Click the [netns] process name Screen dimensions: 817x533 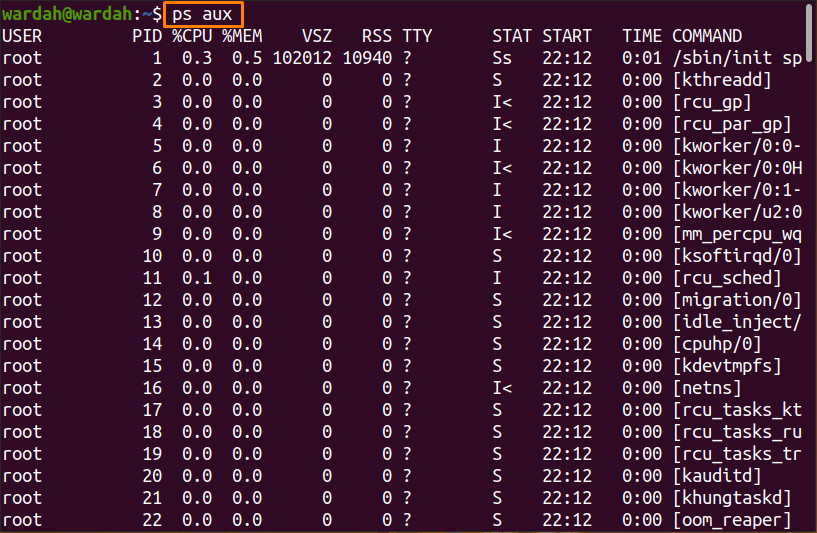[707, 388]
